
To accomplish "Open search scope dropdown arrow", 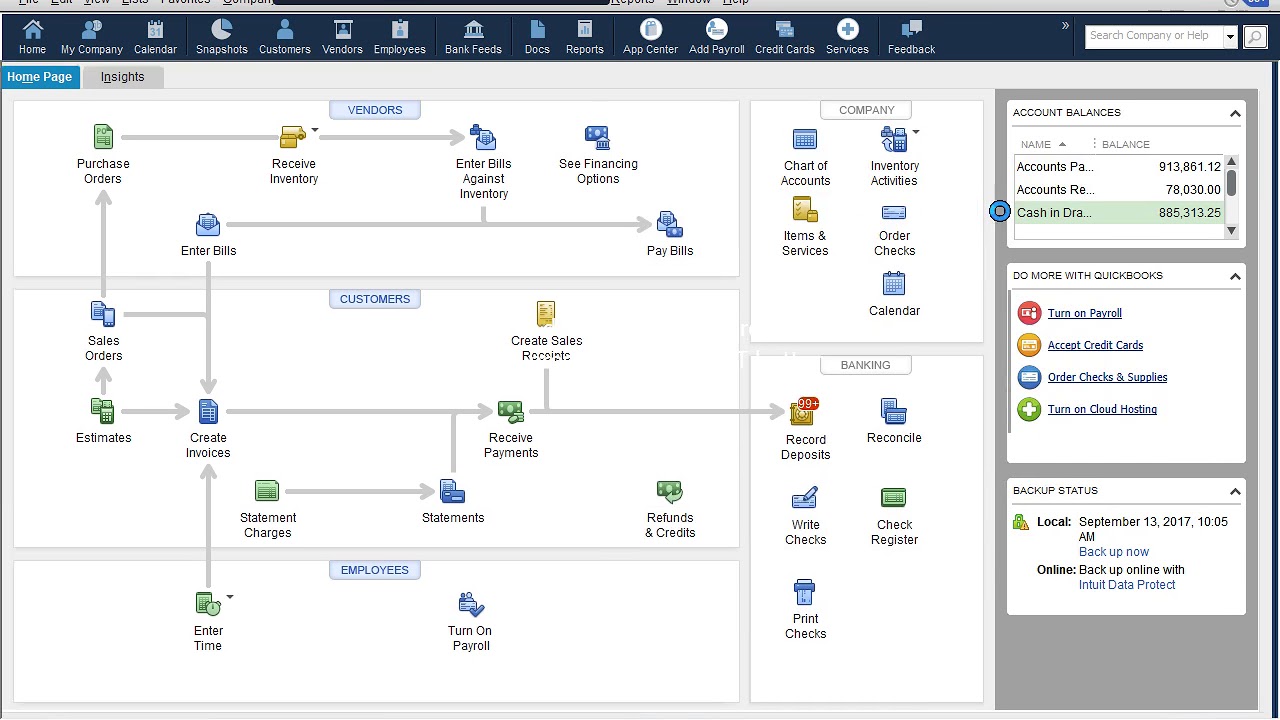I will (x=1230, y=37).
